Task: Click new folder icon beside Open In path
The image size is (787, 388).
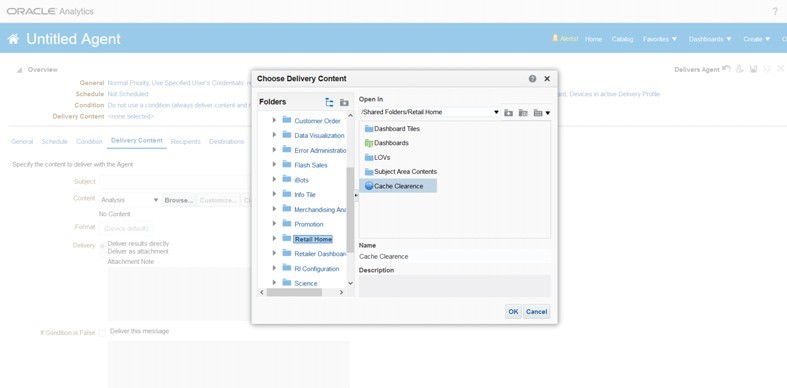Action: coord(522,112)
